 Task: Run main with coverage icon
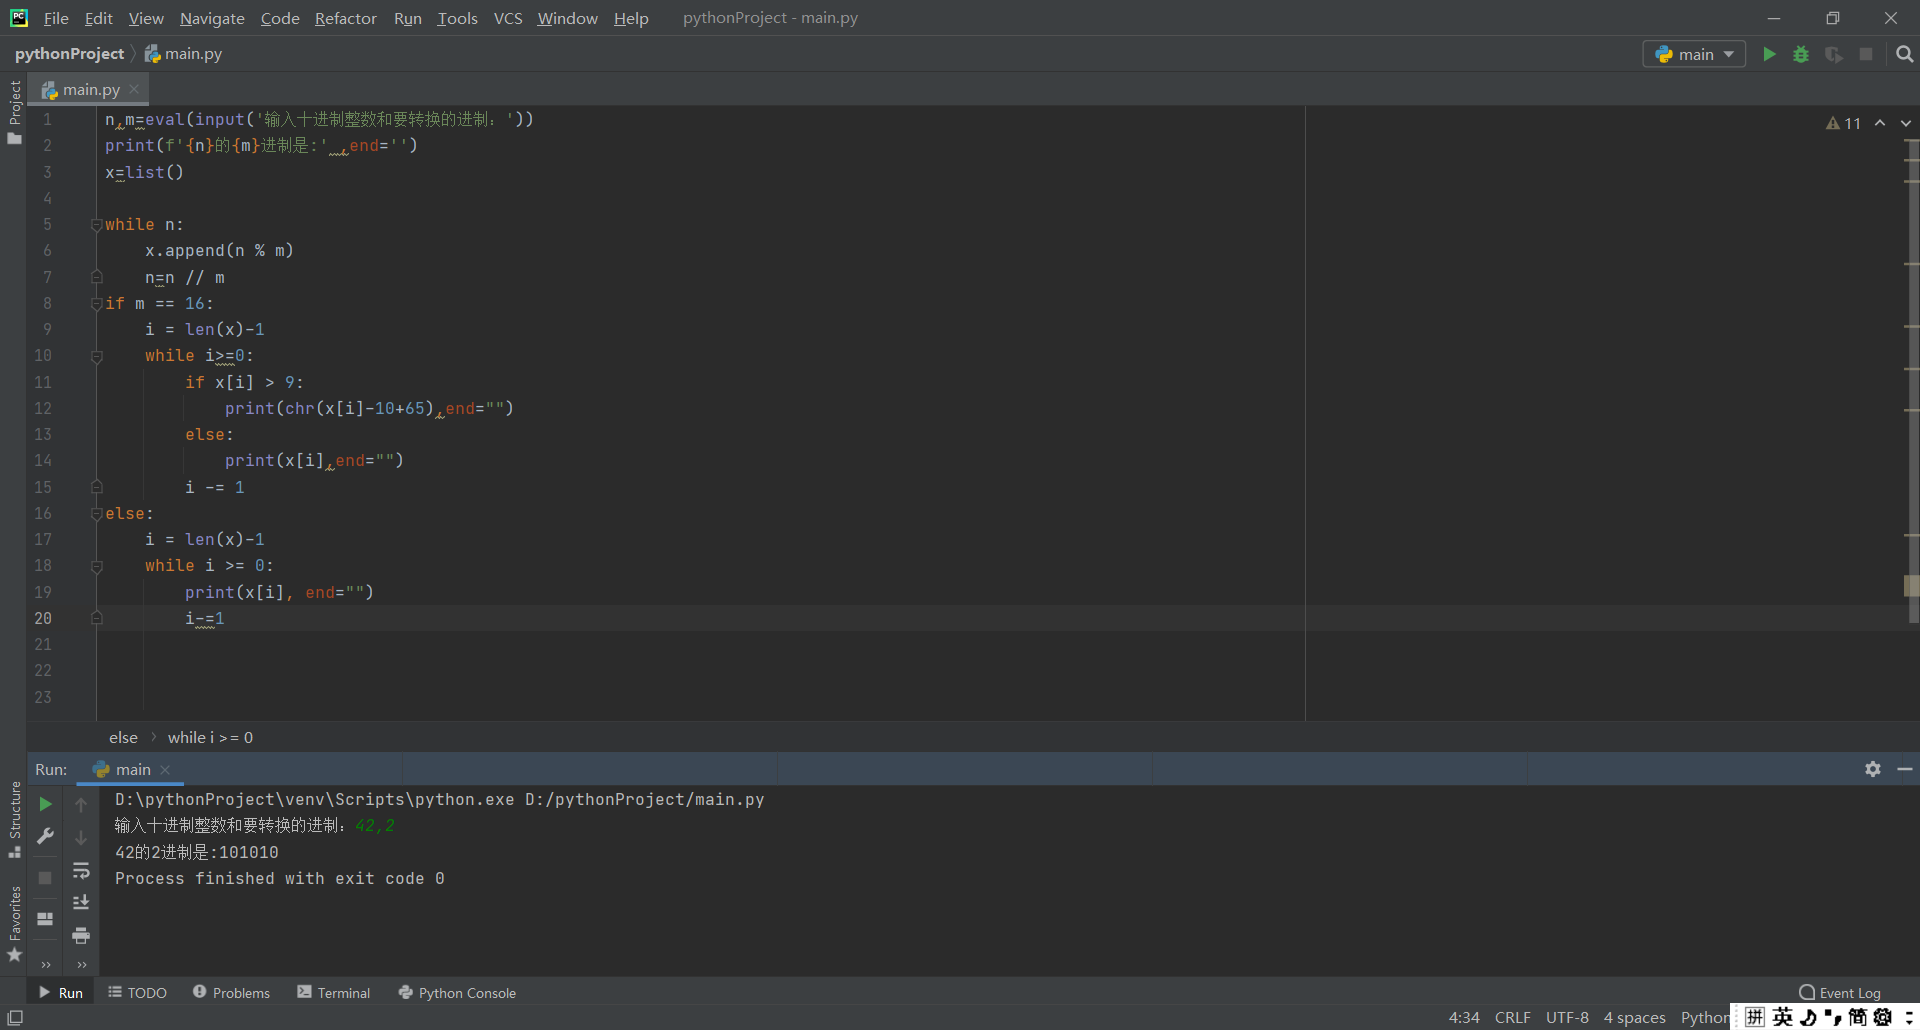[x=1833, y=54]
